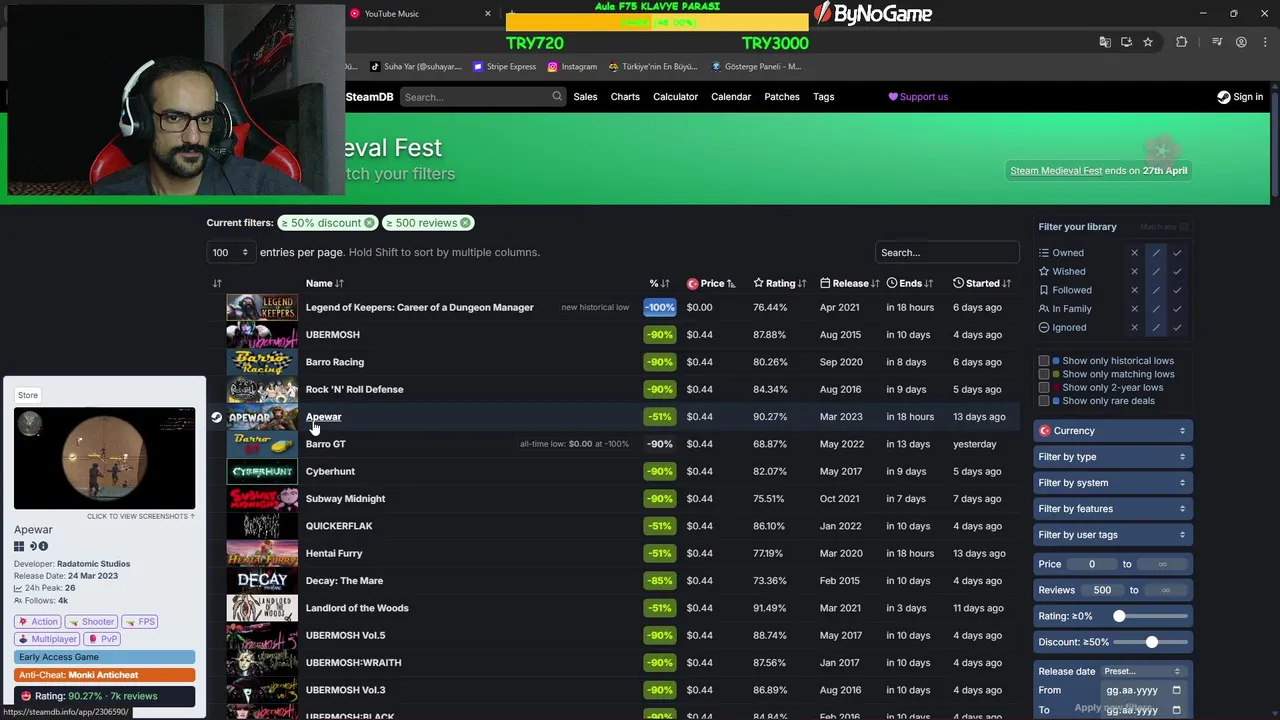Expand Filter by system dropdown

pos(1112,483)
